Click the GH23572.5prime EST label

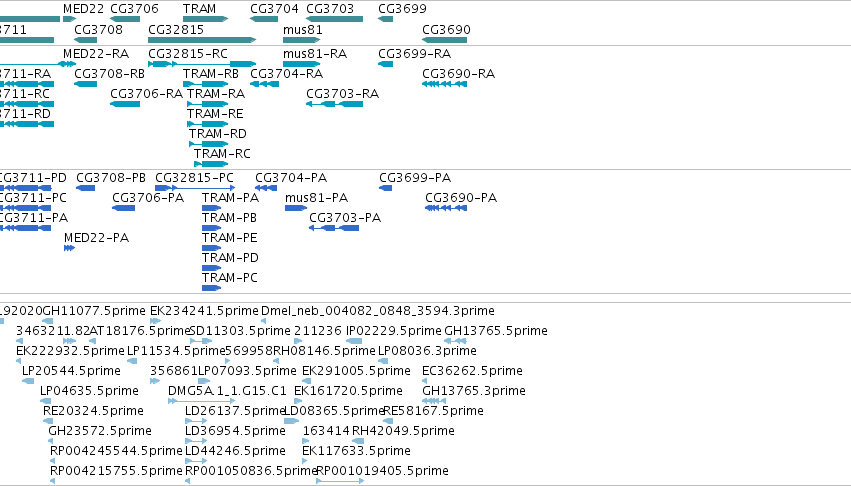(100, 431)
